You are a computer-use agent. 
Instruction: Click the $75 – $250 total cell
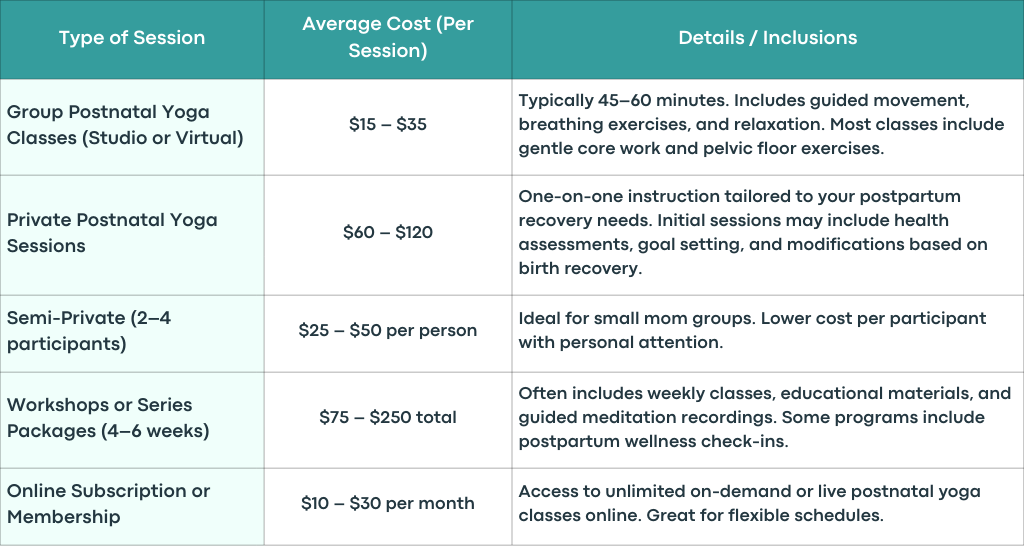click(x=388, y=417)
